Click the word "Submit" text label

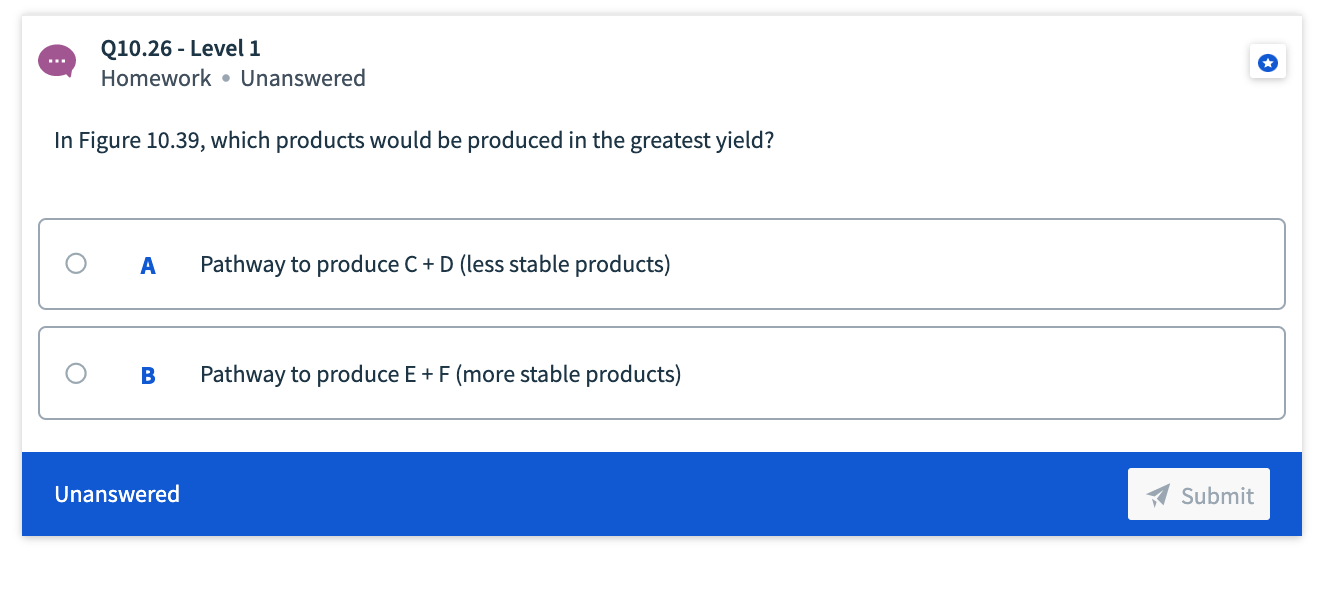(x=1217, y=495)
